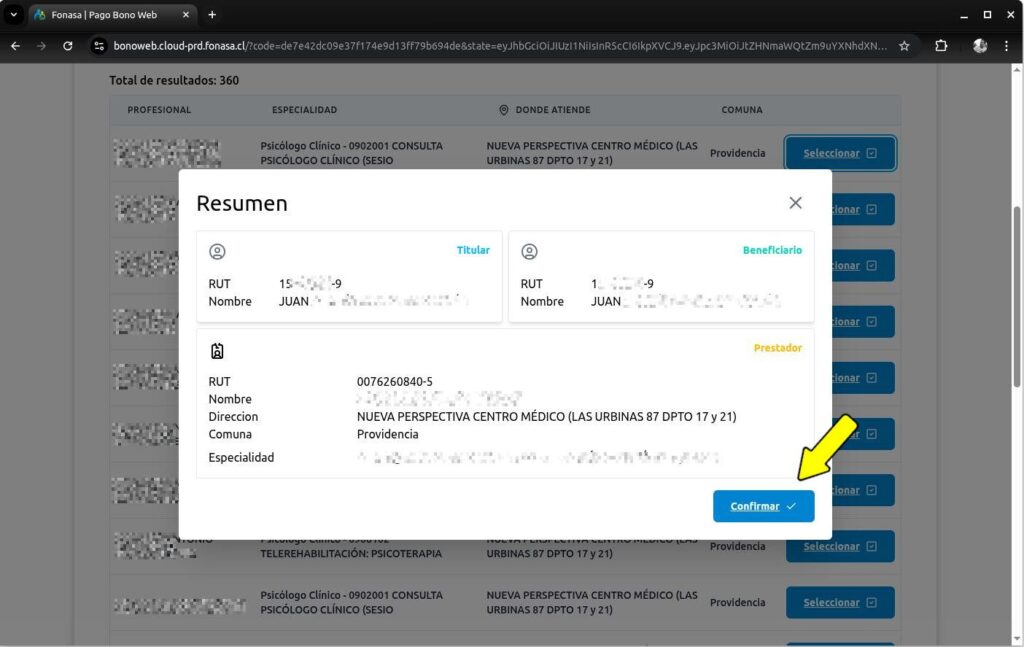Image resolution: width=1024 pixels, height=647 pixels.
Task: Close the Fonasa | Pago Bono Web tab
Action: pyautogui.click(x=185, y=14)
